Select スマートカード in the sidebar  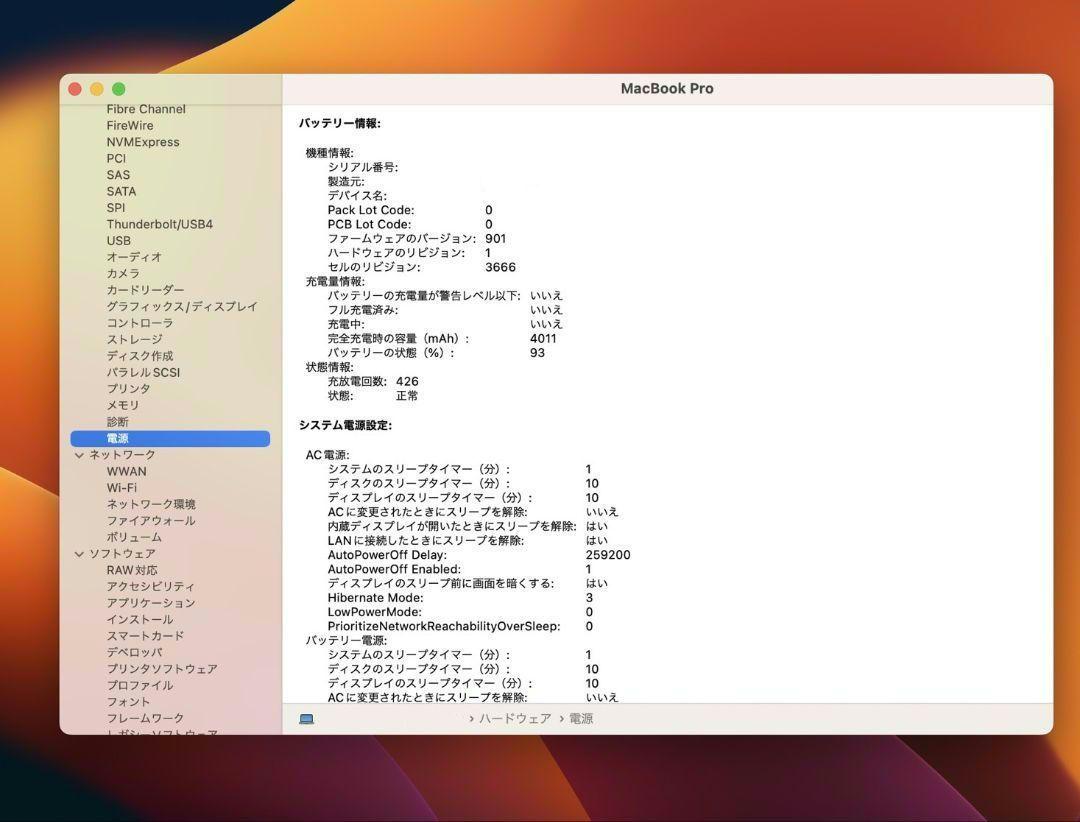pos(145,636)
